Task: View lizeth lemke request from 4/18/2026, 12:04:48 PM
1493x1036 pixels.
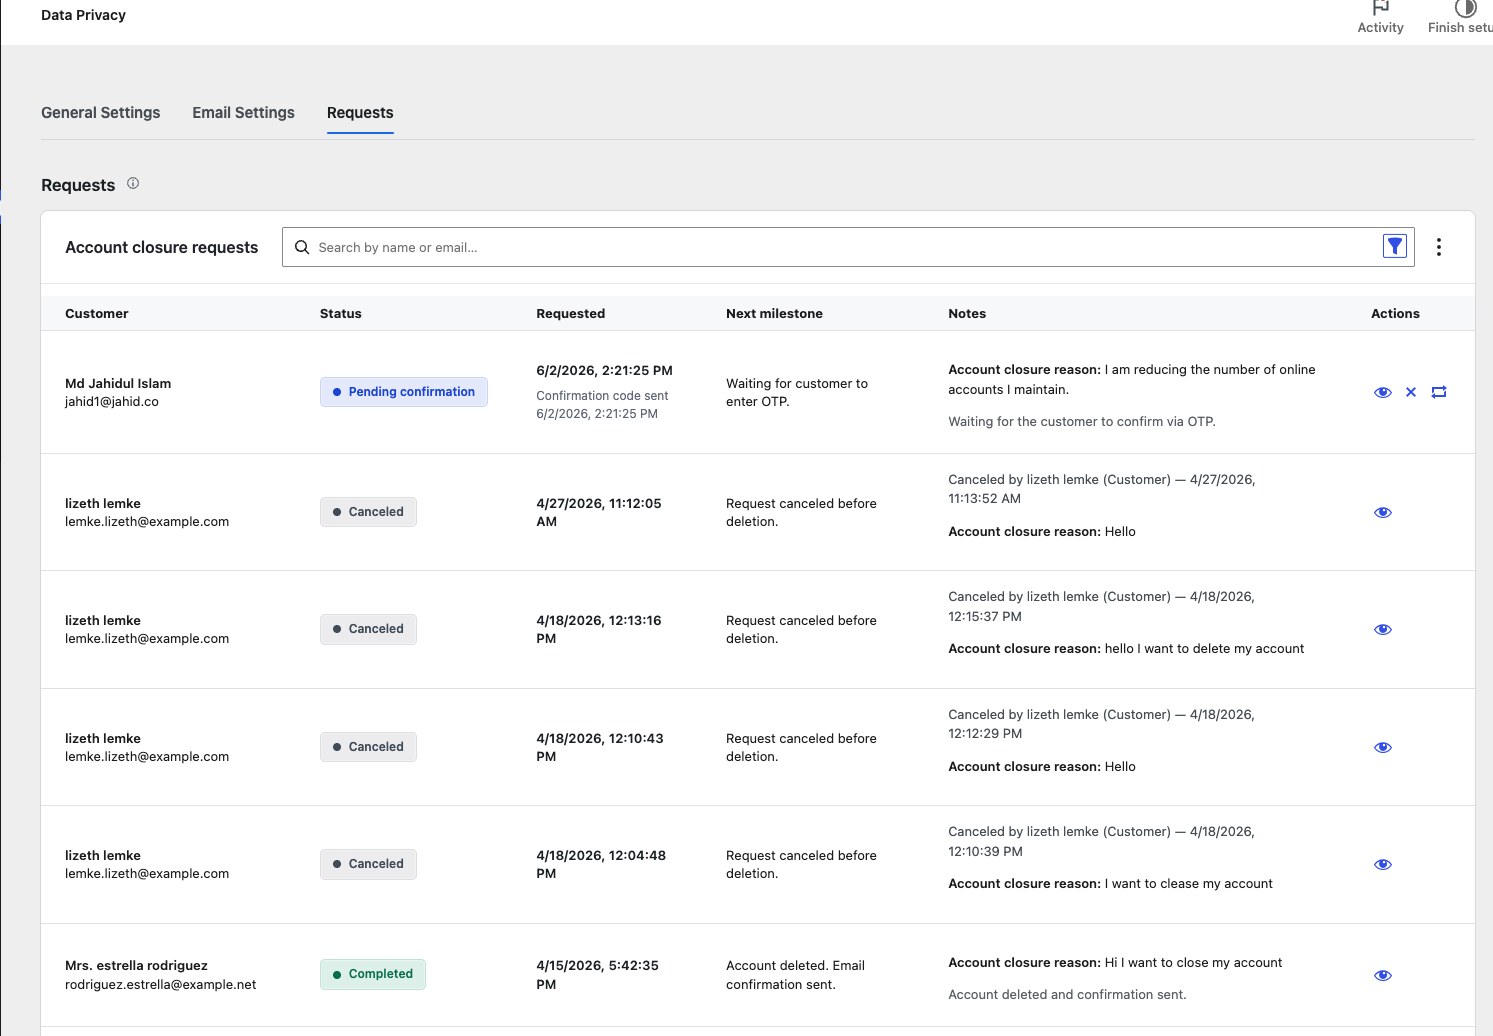Action: click(x=1383, y=864)
